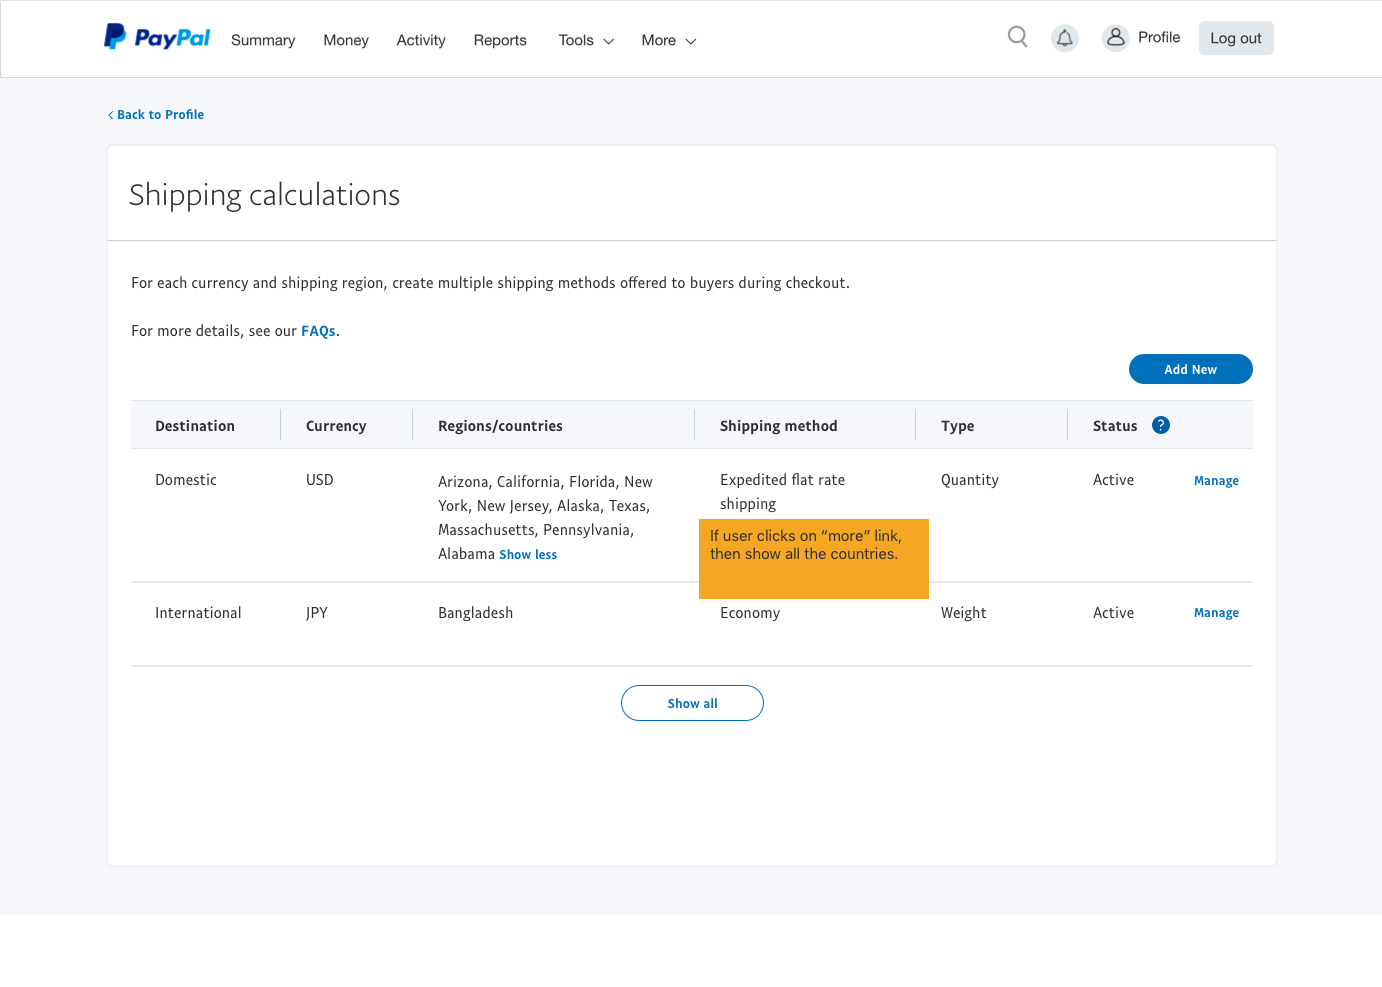Click the Log out button

point(1235,38)
